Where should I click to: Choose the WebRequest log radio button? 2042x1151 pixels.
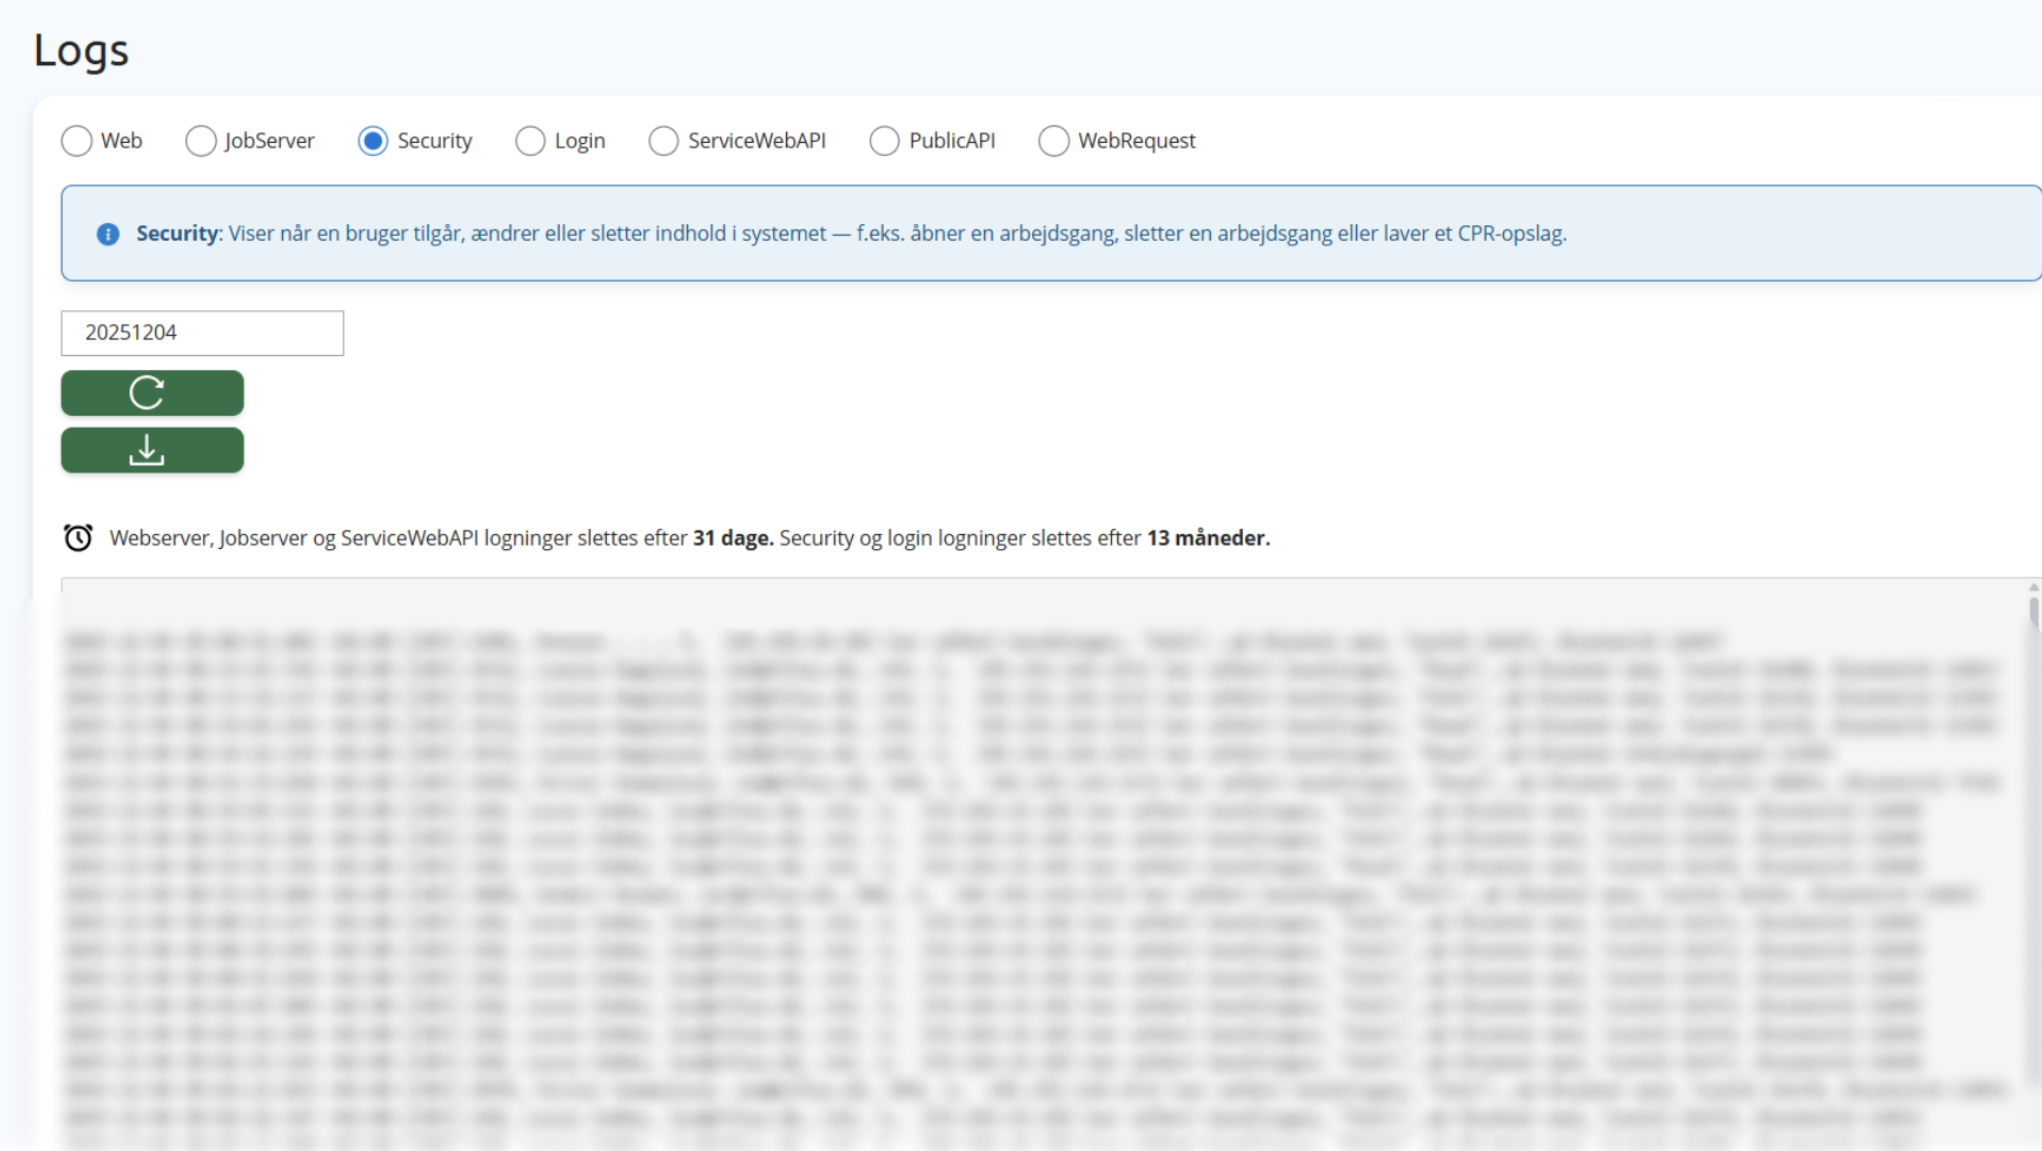1054,141
